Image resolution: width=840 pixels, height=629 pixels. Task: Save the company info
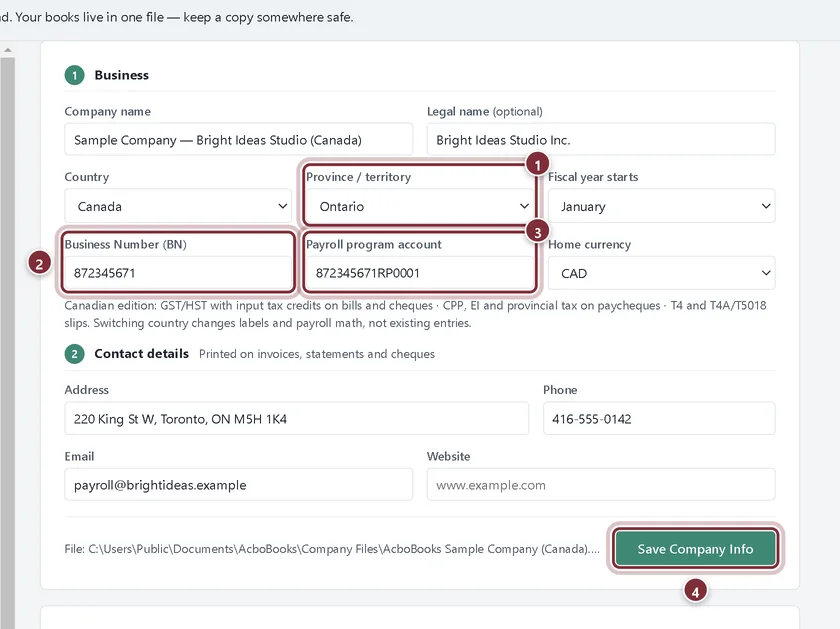click(x=695, y=549)
